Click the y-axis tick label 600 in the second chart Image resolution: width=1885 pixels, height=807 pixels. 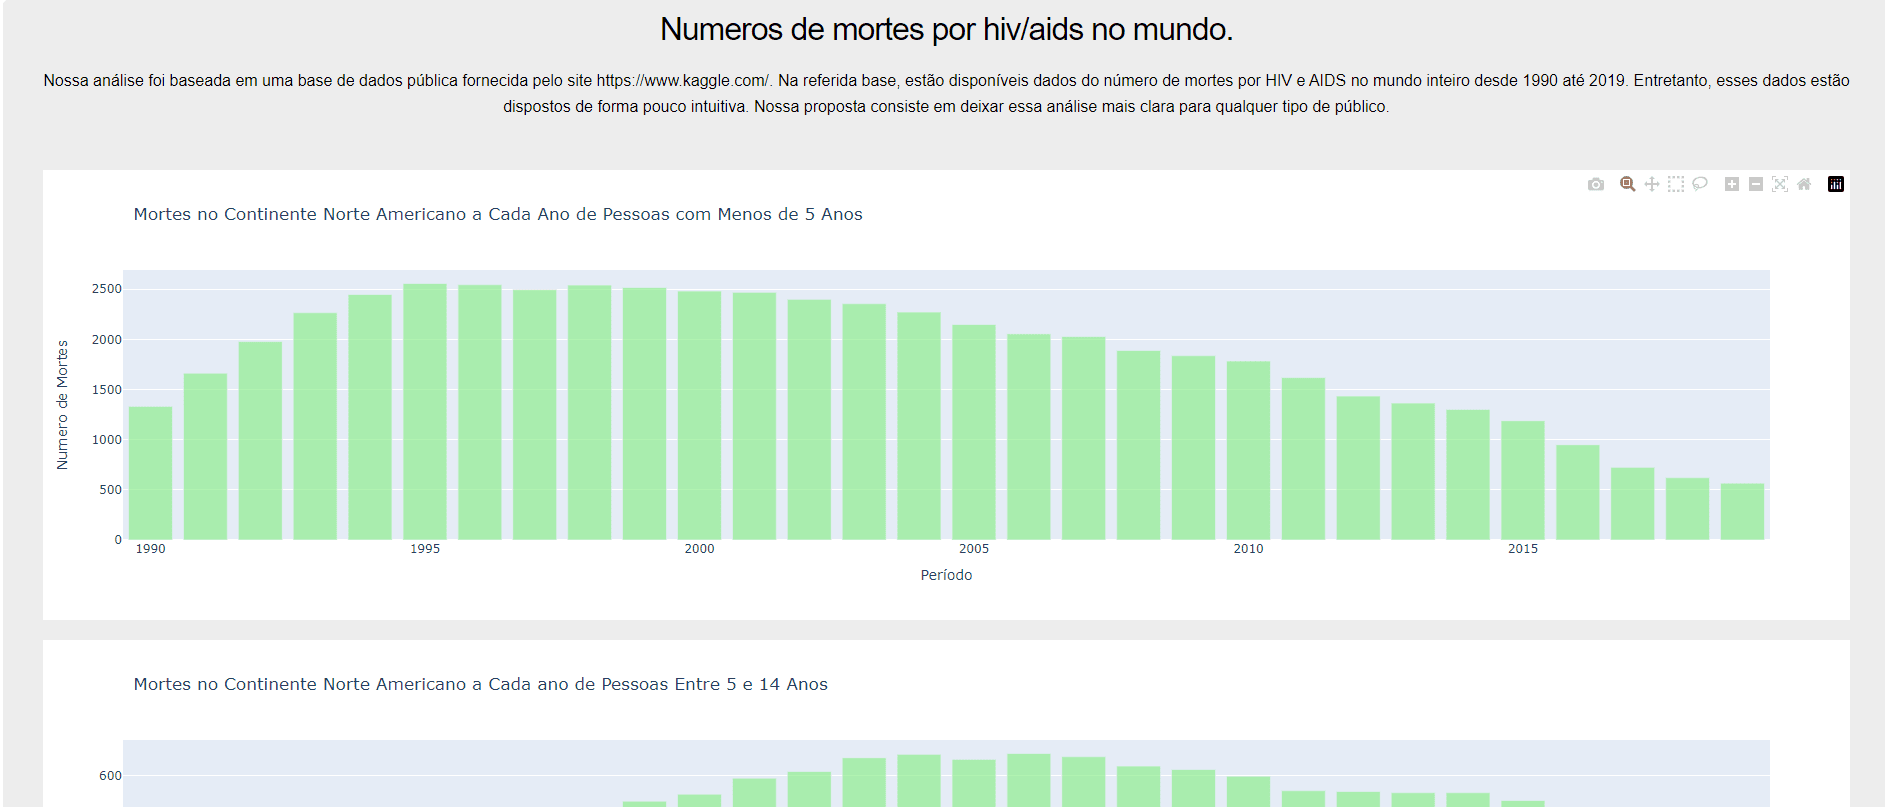[110, 776]
